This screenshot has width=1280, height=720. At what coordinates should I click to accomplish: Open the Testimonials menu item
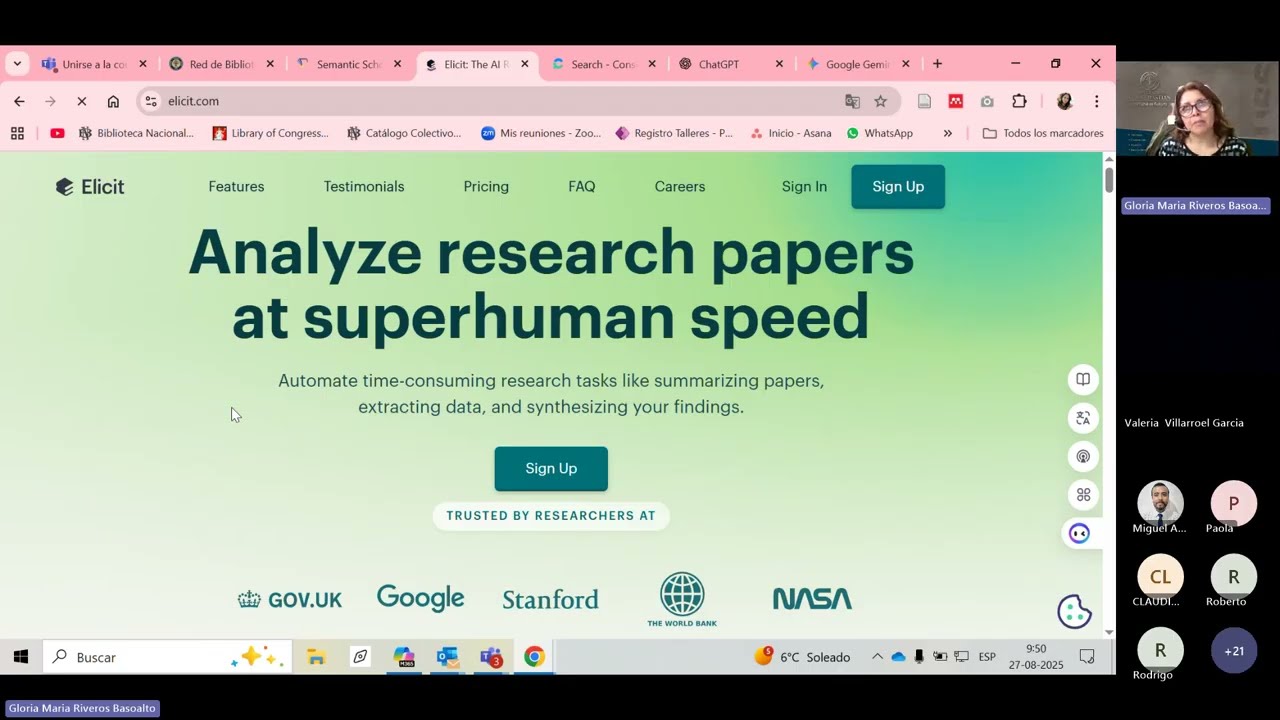[364, 187]
